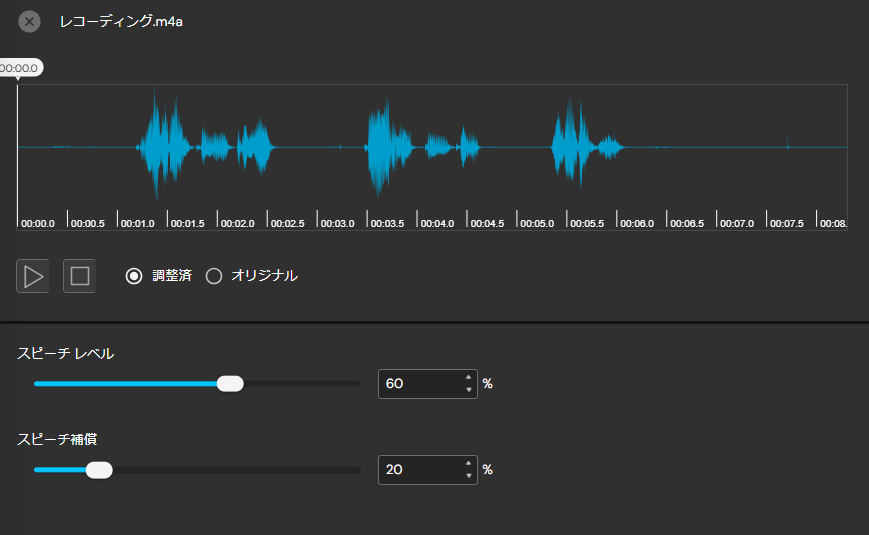Click the スピーチ レベル slider handle
869x535 pixels.
(x=230, y=384)
